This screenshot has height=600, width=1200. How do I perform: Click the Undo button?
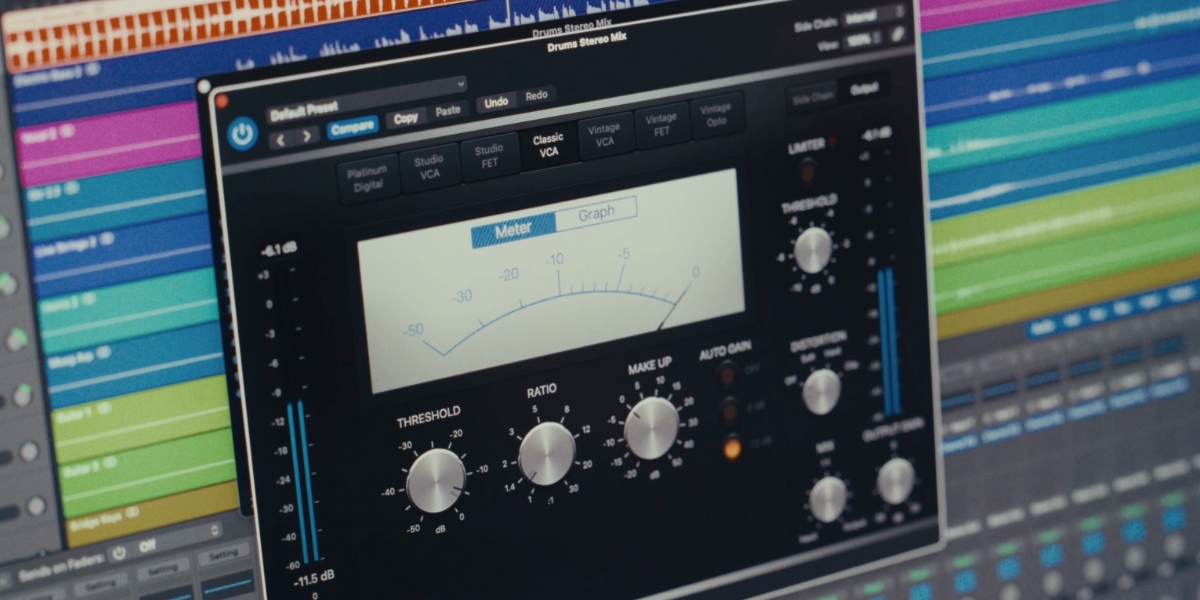(x=495, y=100)
